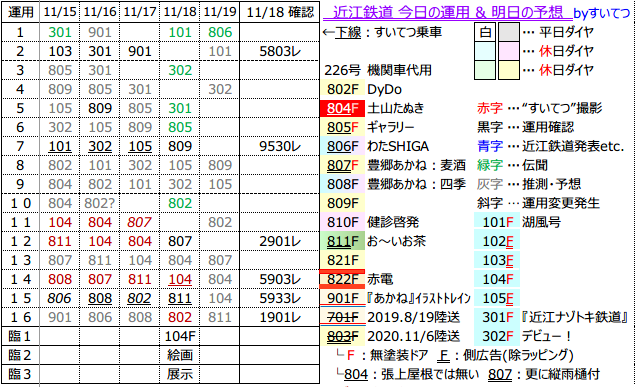Screen dimensions: 635x387
Task: Click the 810F 健診啓発 legend cell
Action: 343,222
